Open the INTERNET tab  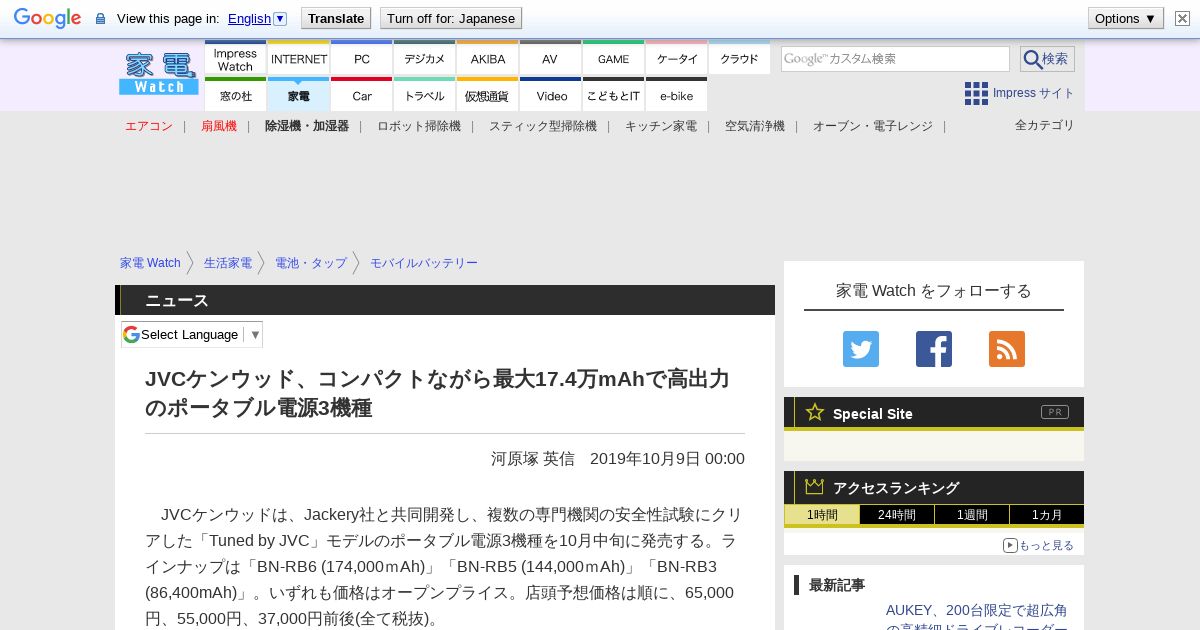click(299, 59)
